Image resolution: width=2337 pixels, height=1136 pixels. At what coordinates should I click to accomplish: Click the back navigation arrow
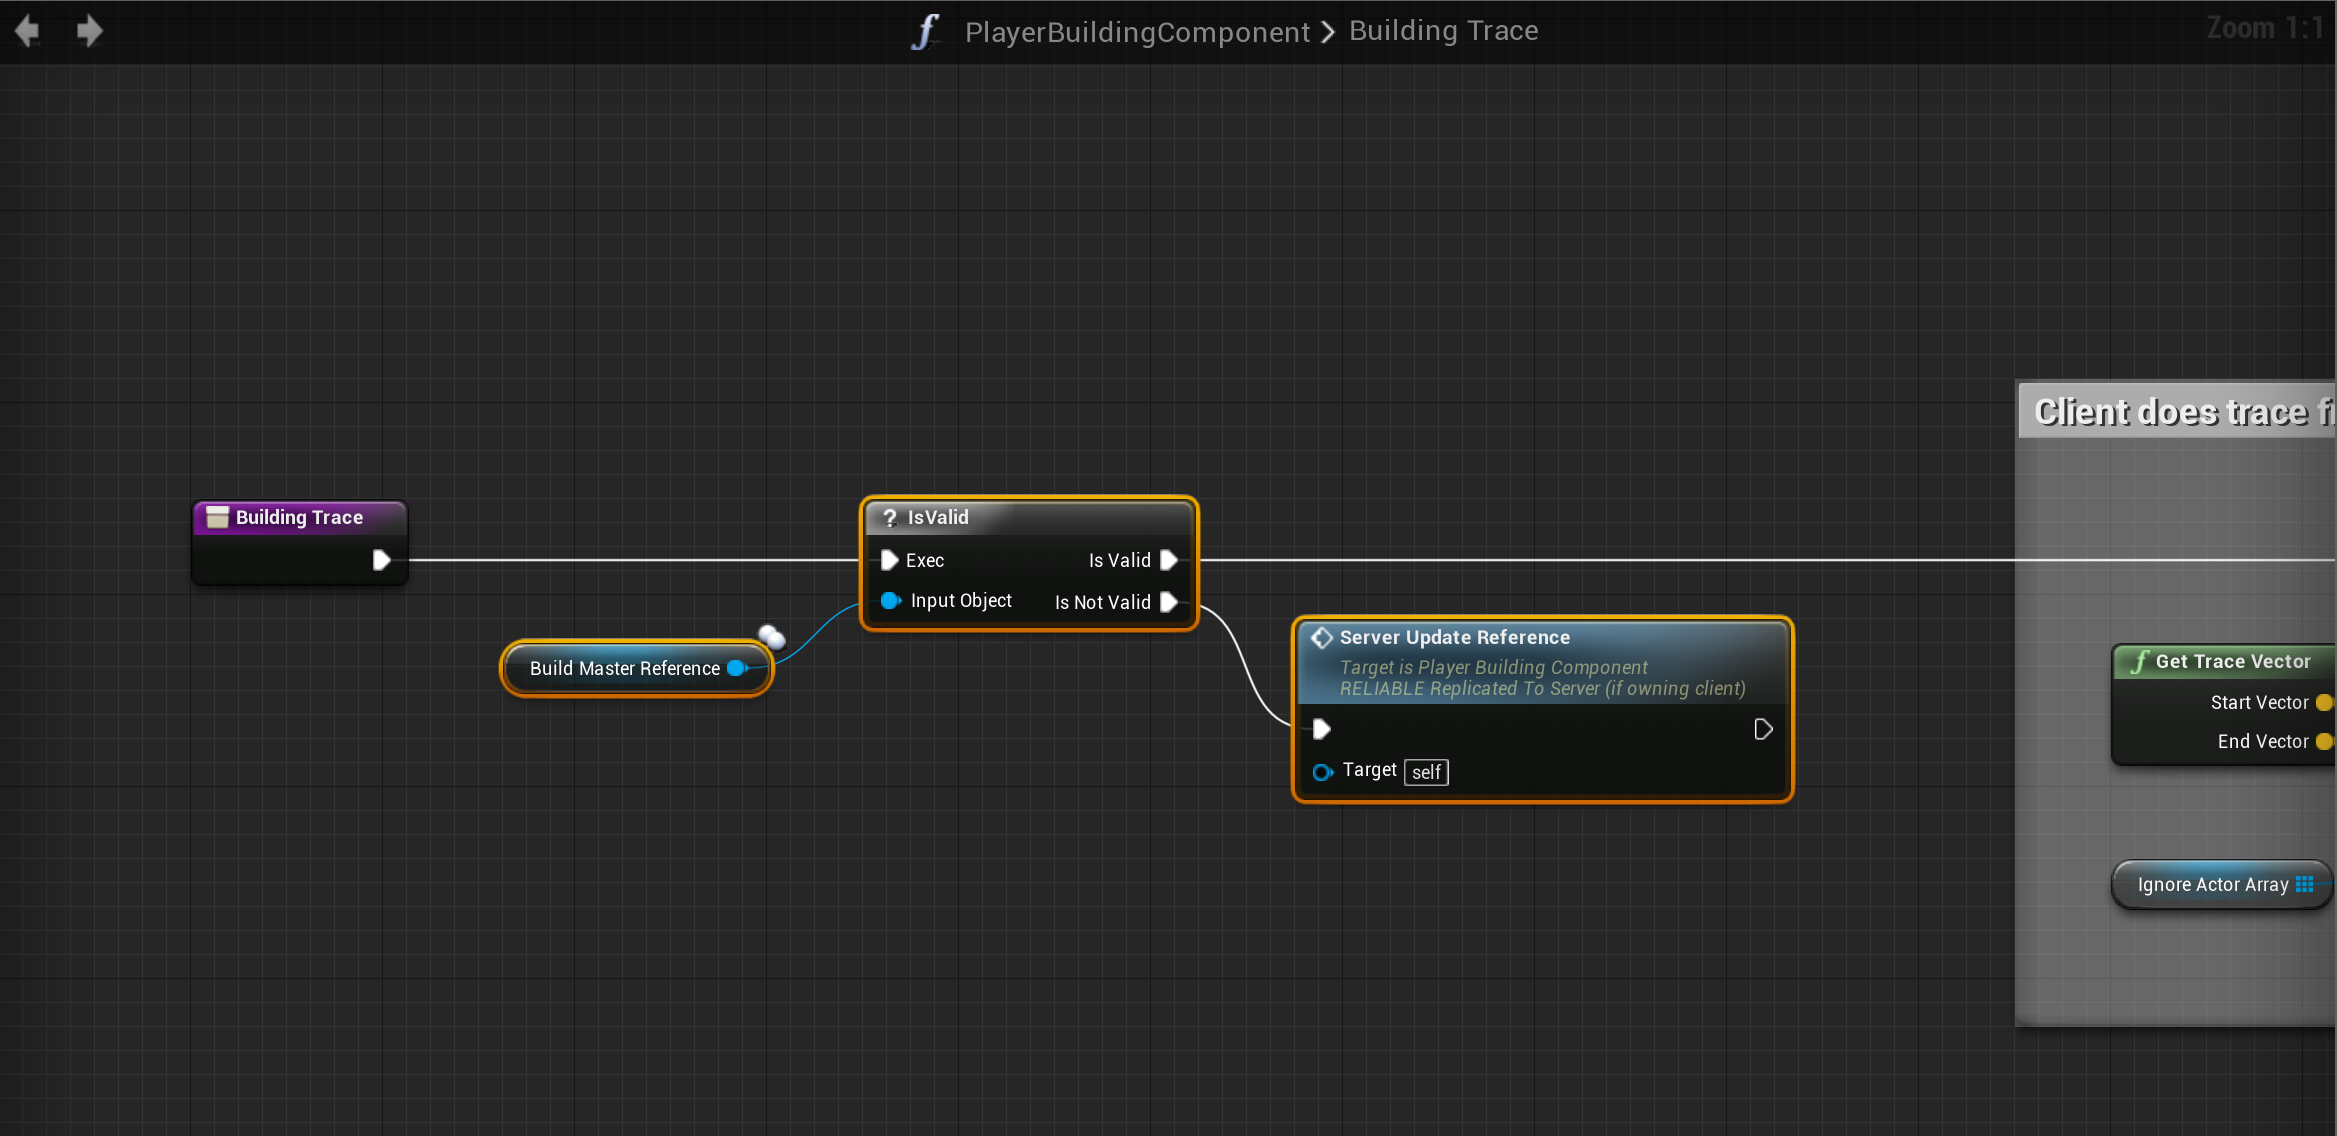click(x=27, y=31)
